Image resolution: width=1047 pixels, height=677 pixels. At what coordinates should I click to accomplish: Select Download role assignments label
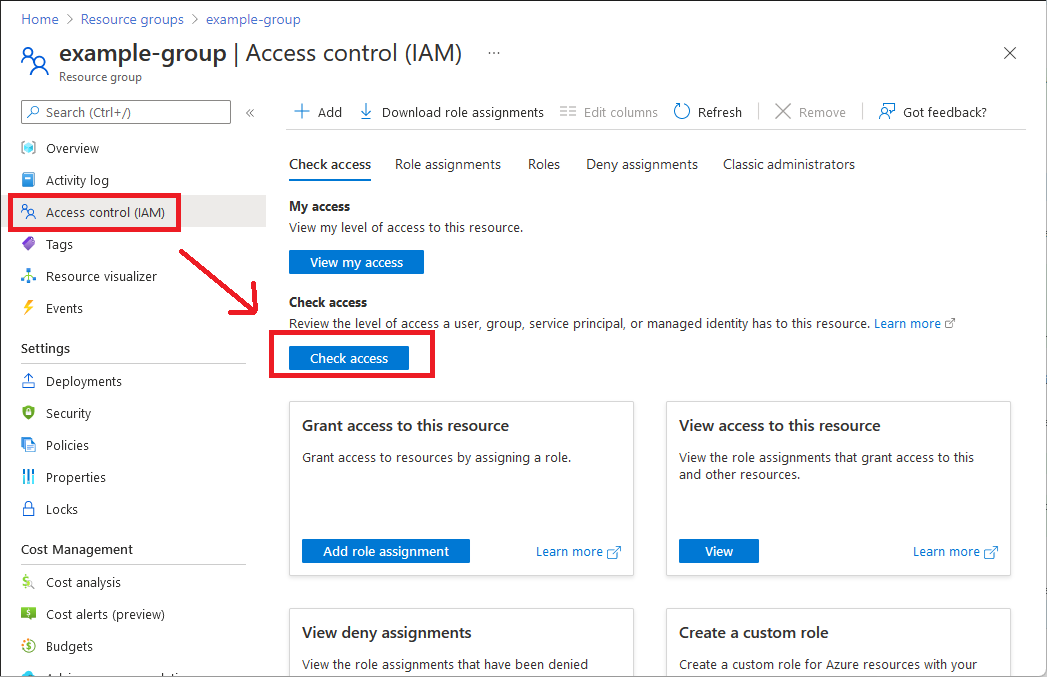pyautogui.click(x=463, y=112)
